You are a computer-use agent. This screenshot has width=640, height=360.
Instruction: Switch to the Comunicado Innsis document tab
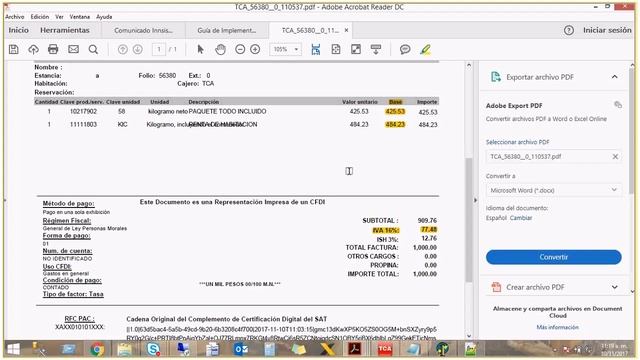(143, 30)
